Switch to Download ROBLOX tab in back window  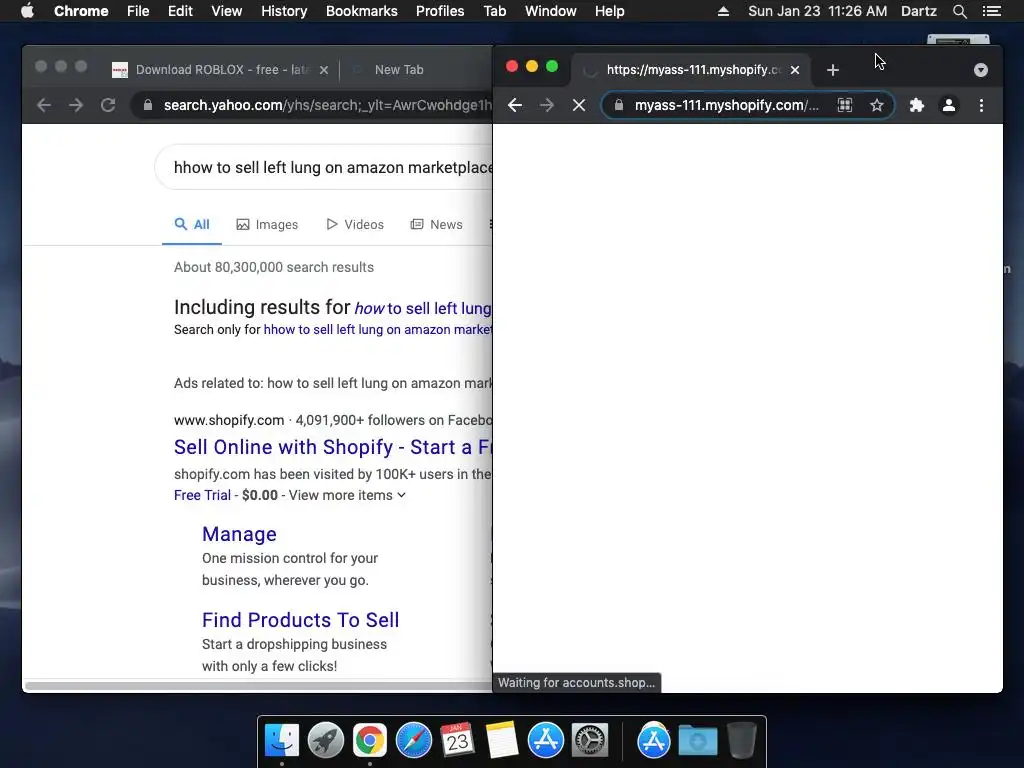[221, 69]
